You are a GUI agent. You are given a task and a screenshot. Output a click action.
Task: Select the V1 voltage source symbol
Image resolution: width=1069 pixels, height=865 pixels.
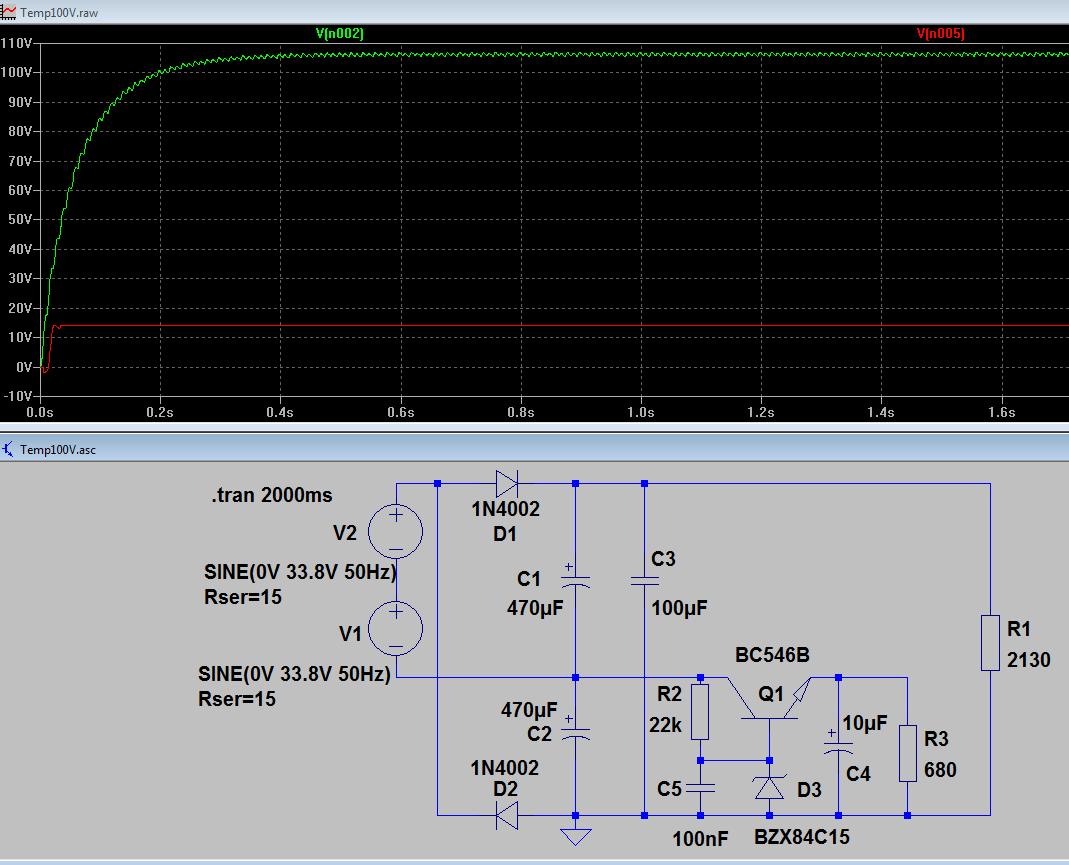(395, 628)
